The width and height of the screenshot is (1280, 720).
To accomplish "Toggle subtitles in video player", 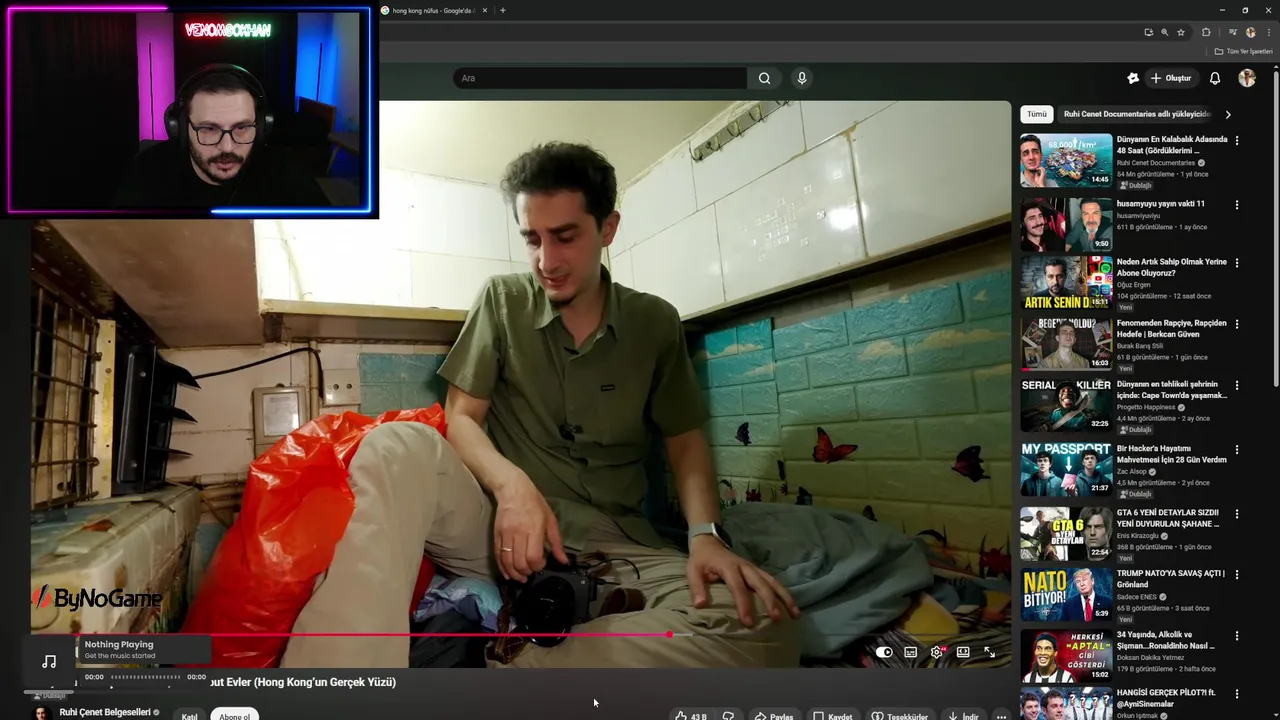I will point(910,652).
